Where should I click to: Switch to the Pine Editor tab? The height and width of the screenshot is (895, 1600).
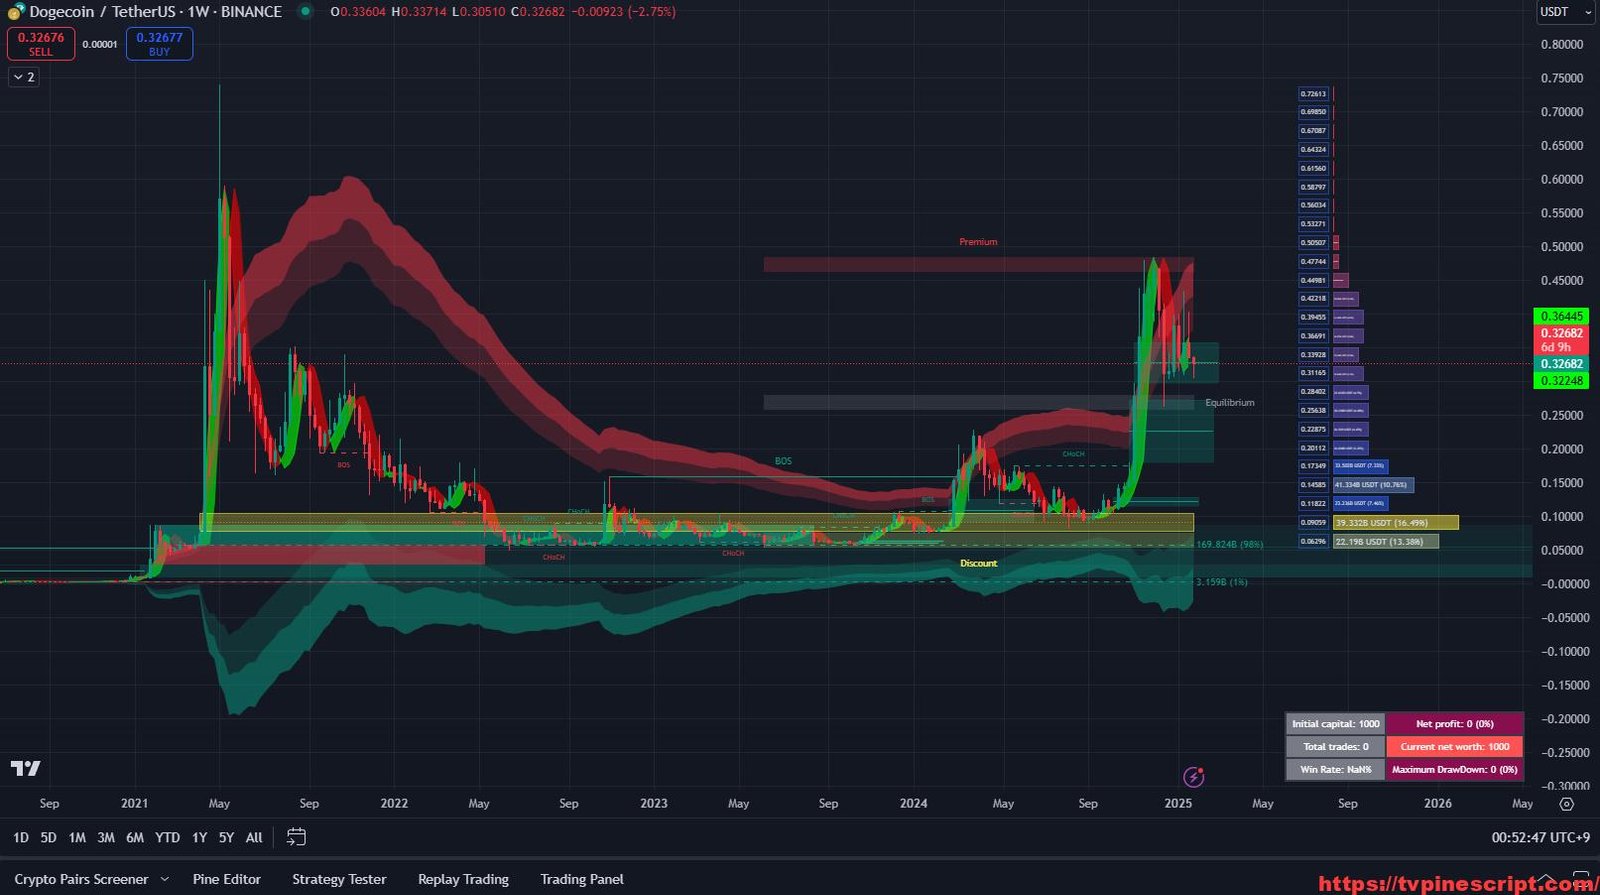(226, 879)
